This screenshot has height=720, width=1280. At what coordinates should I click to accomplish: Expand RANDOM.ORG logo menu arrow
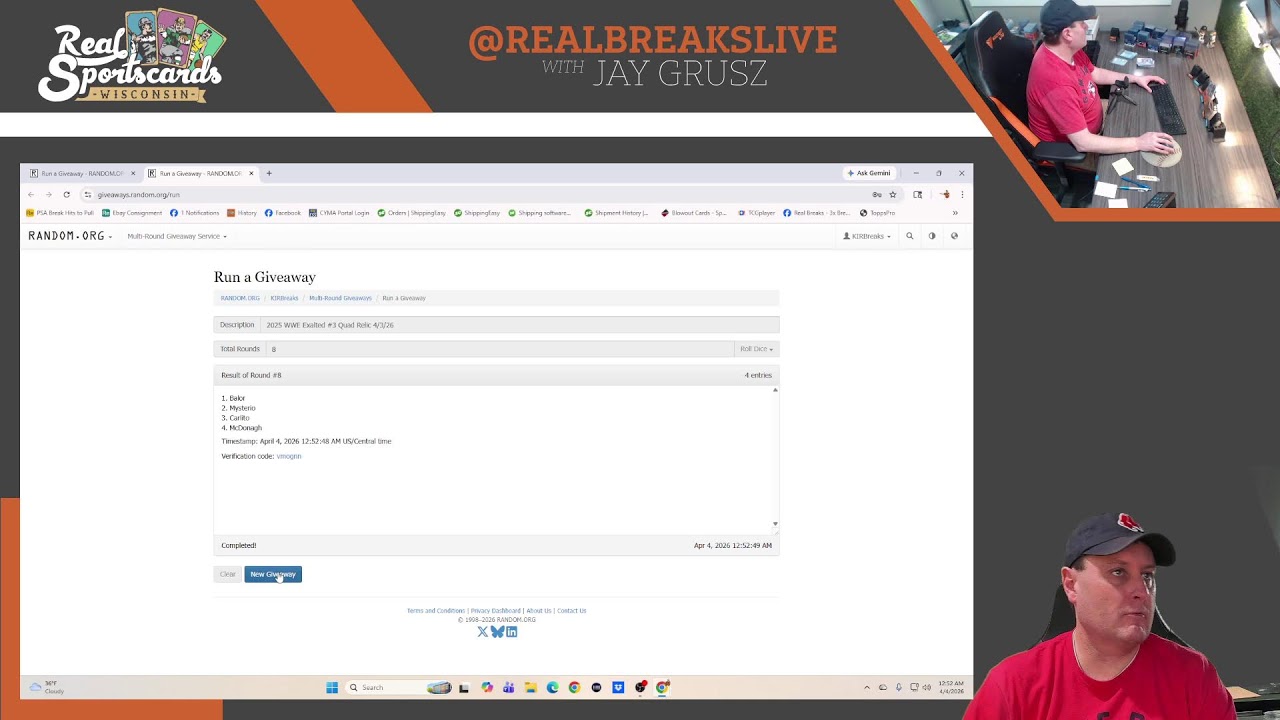[110, 237]
